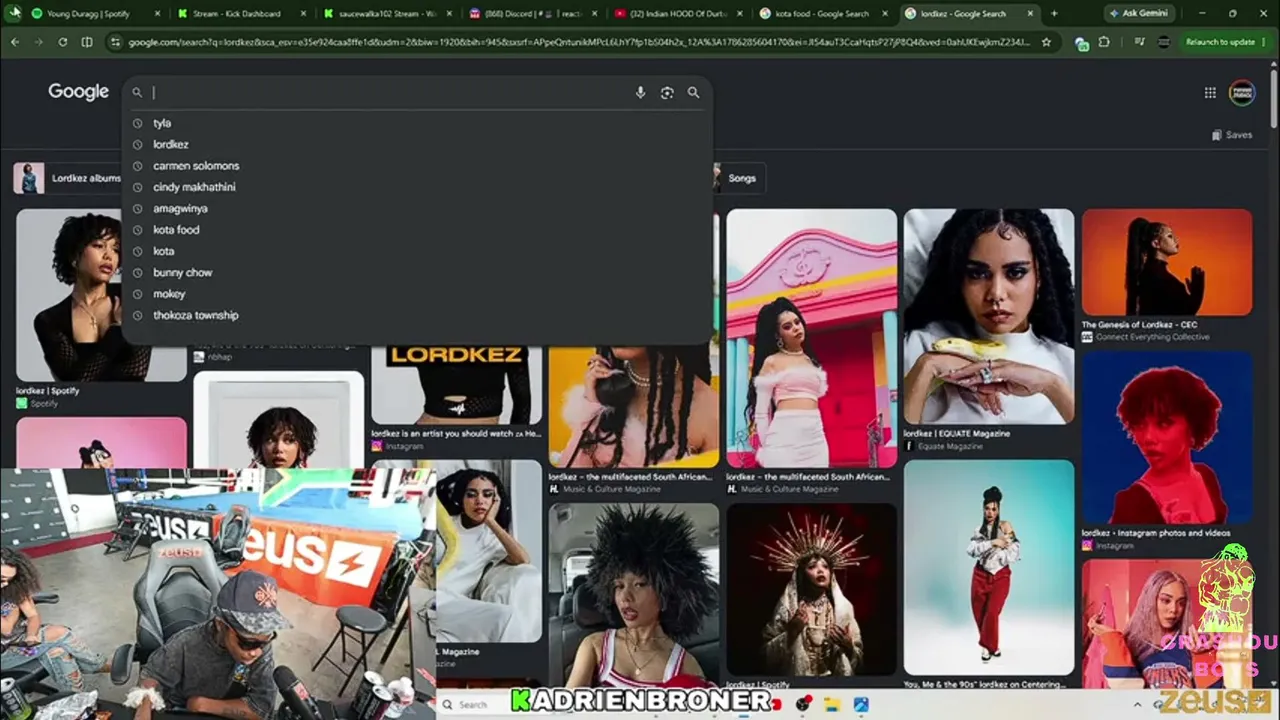Image resolution: width=1280 pixels, height=720 pixels.
Task: Go back to the previous page
Action: [x=14, y=42]
